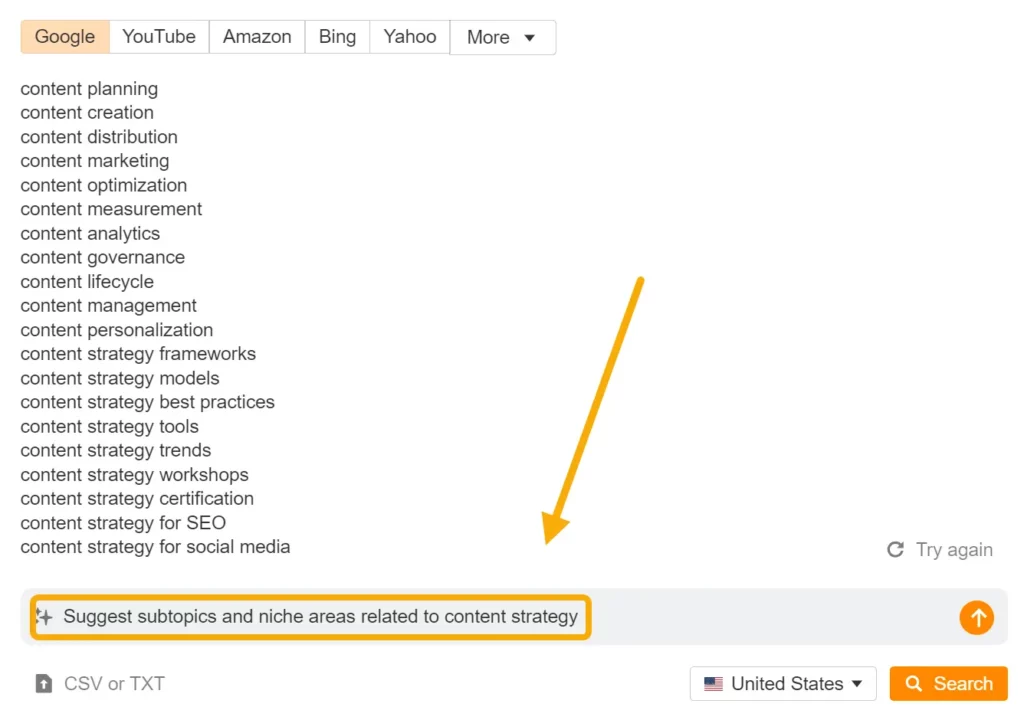Expand the United States country selector
The image size is (1024, 720).
[x=783, y=683]
